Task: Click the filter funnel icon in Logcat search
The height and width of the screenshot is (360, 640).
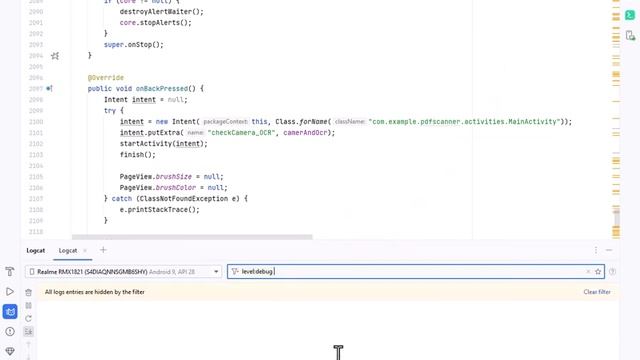Action: (235, 271)
